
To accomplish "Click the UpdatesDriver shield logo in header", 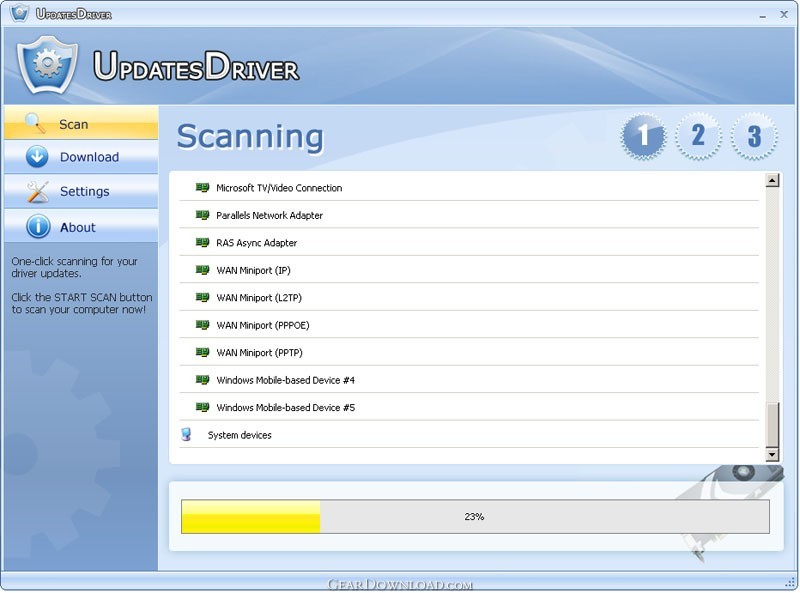I will pos(47,65).
